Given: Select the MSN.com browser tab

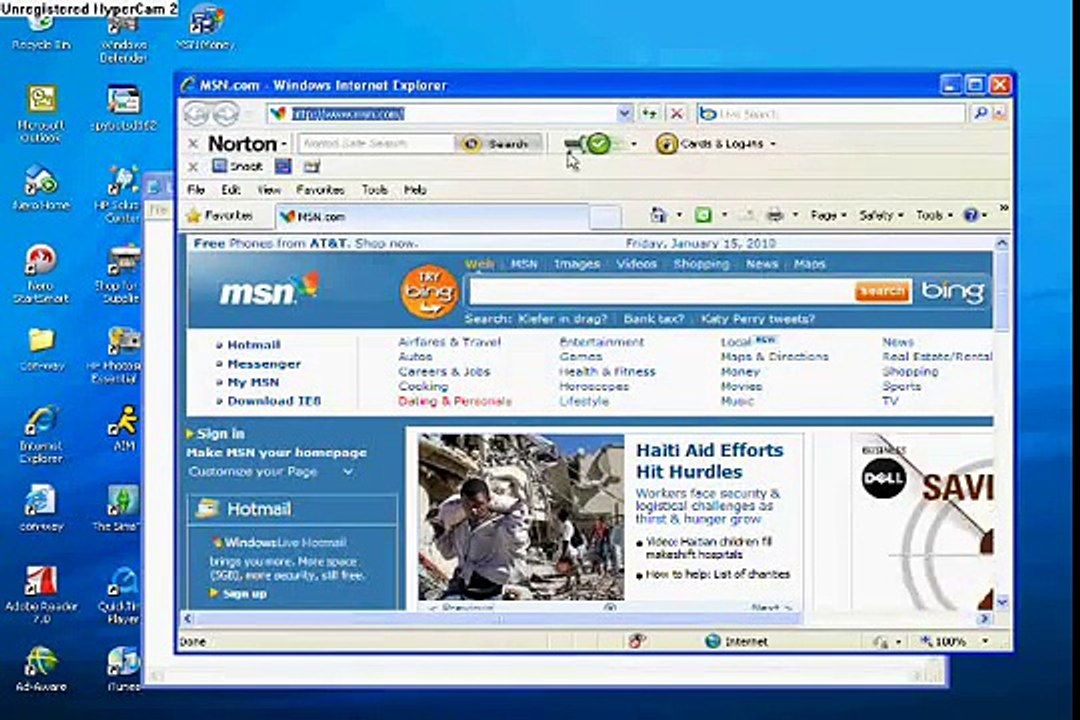Looking at the screenshot, I should (432, 216).
